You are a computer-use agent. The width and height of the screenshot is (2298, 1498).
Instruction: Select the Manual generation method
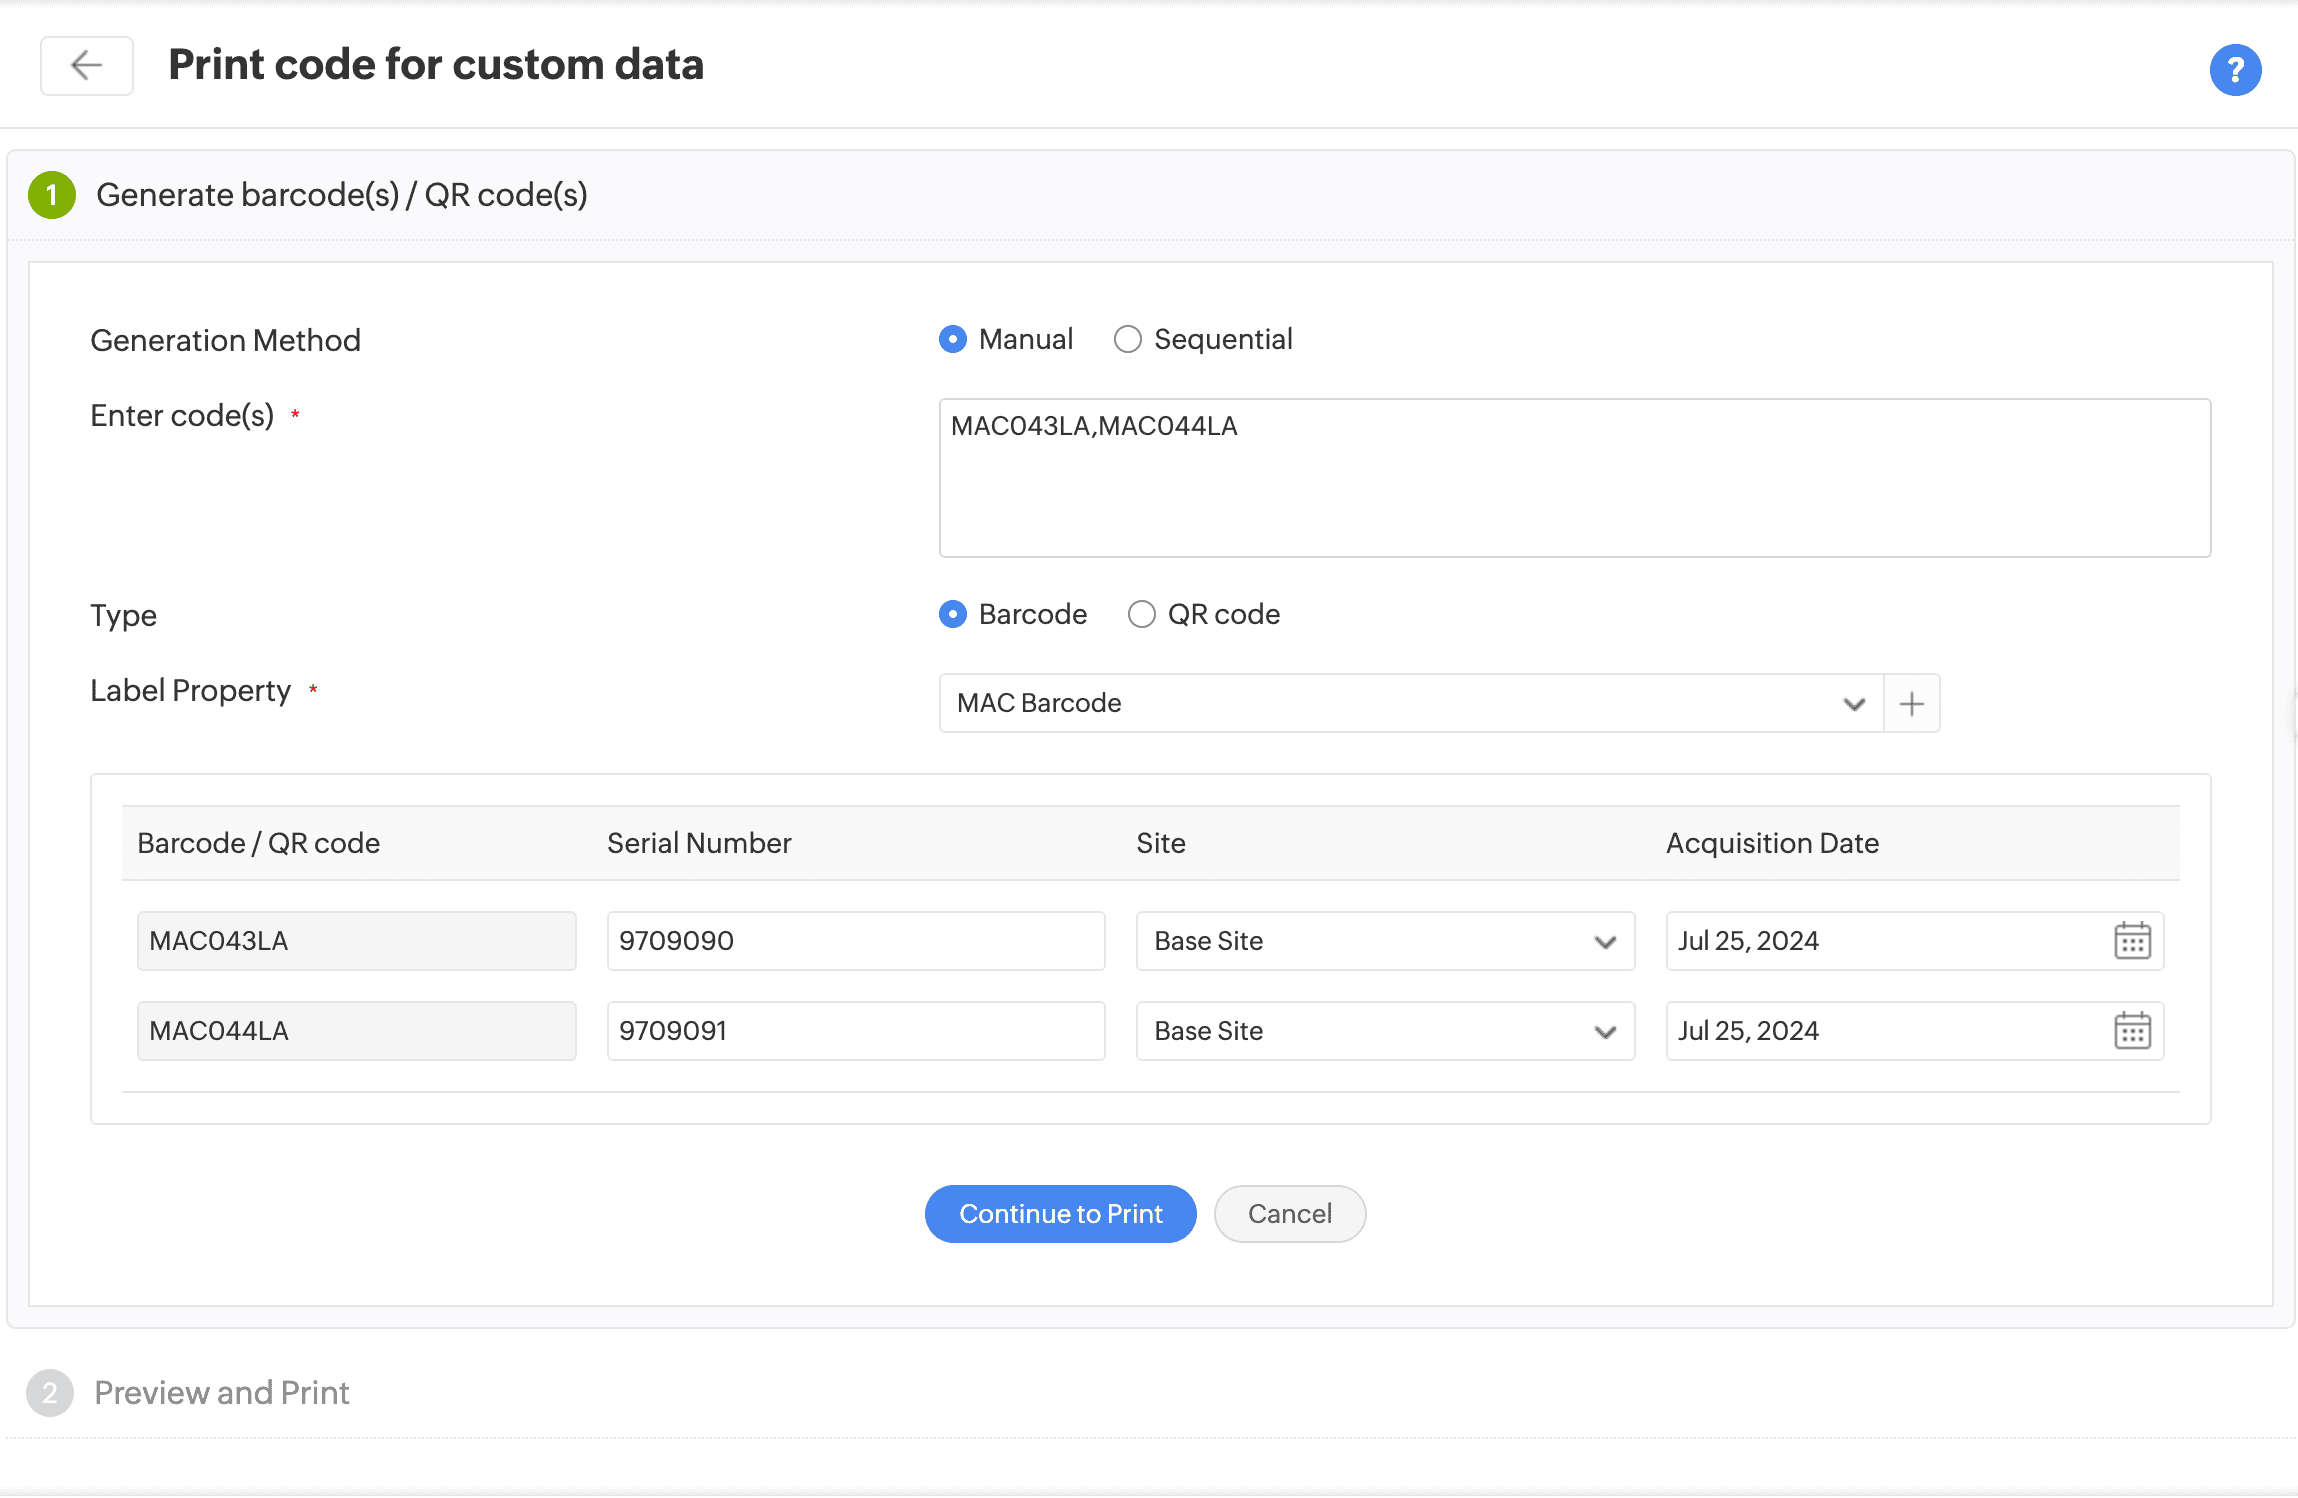point(953,340)
